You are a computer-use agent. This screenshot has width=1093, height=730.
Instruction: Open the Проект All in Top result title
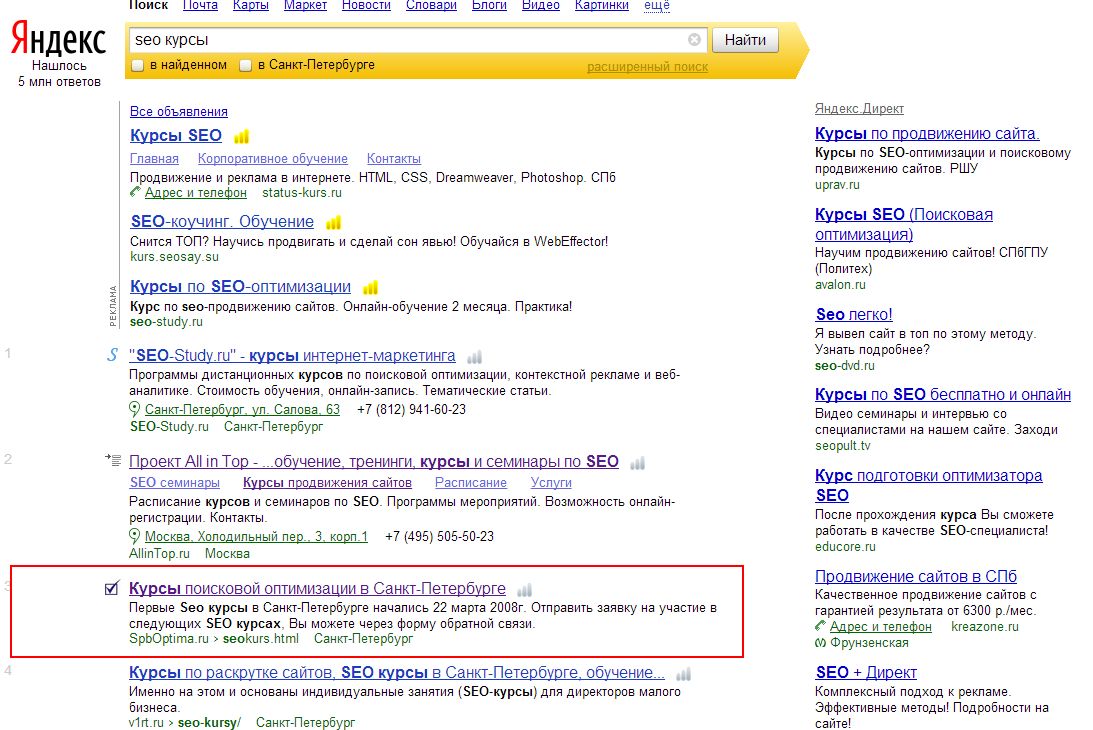click(374, 462)
